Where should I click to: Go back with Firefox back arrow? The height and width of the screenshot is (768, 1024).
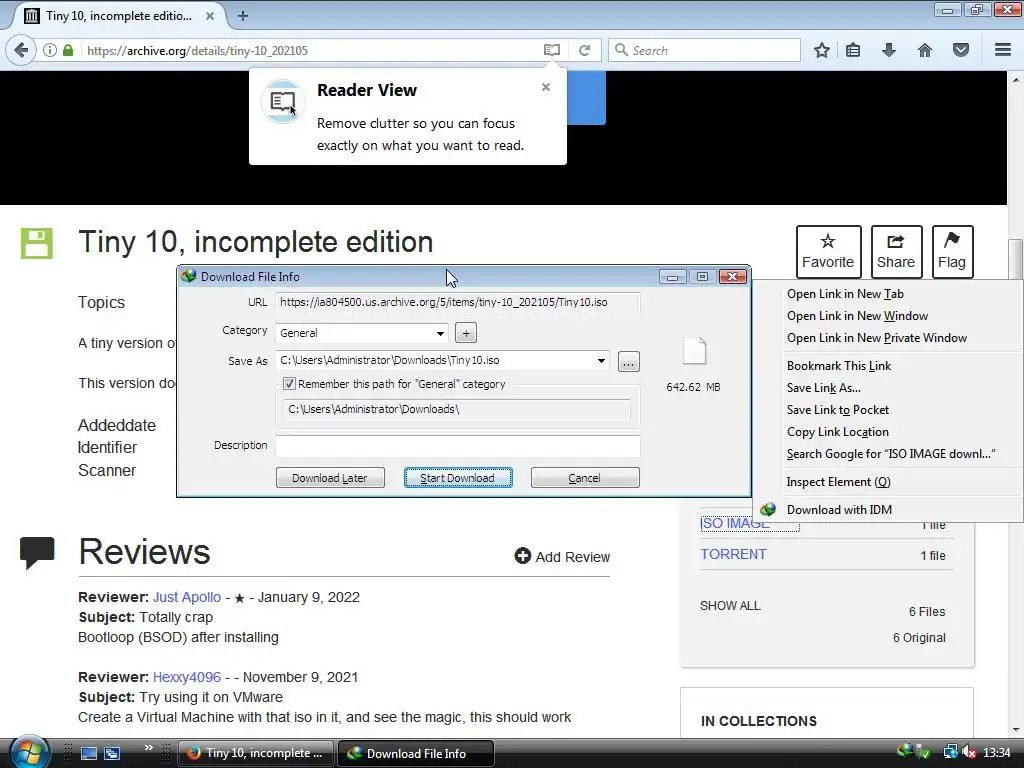[x=21, y=50]
